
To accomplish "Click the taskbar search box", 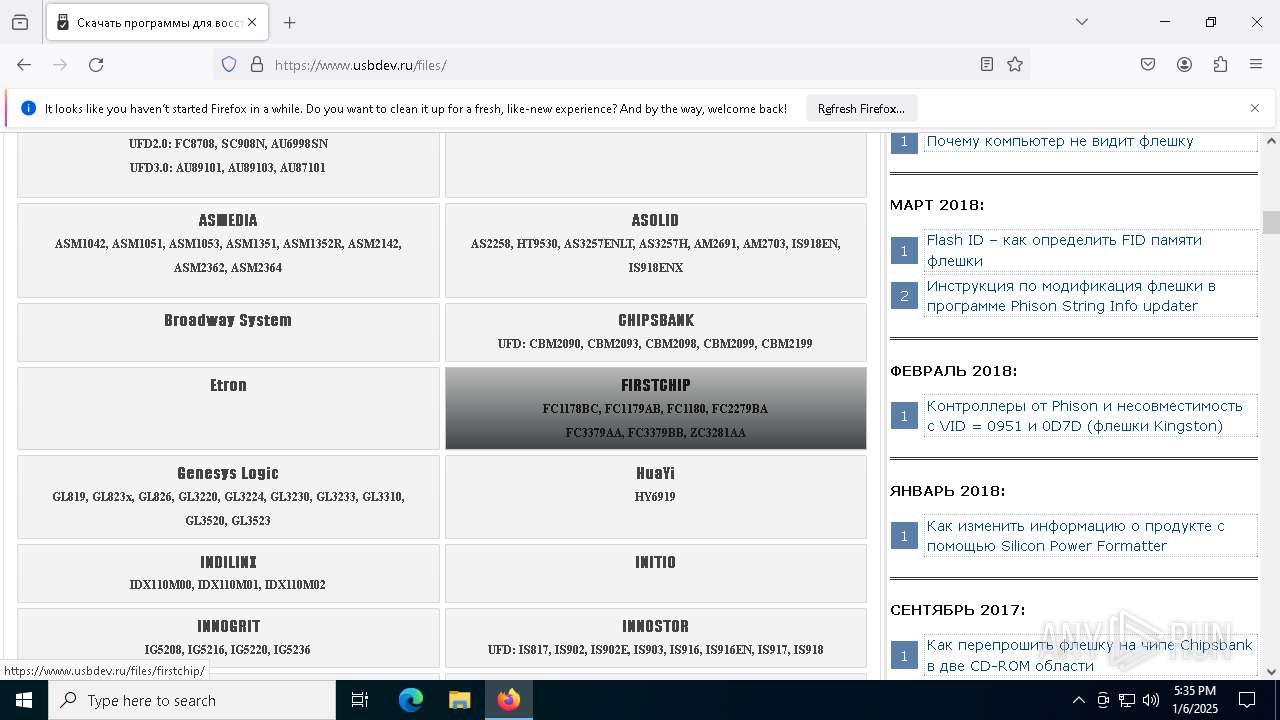I will pyautogui.click(x=192, y=700).
